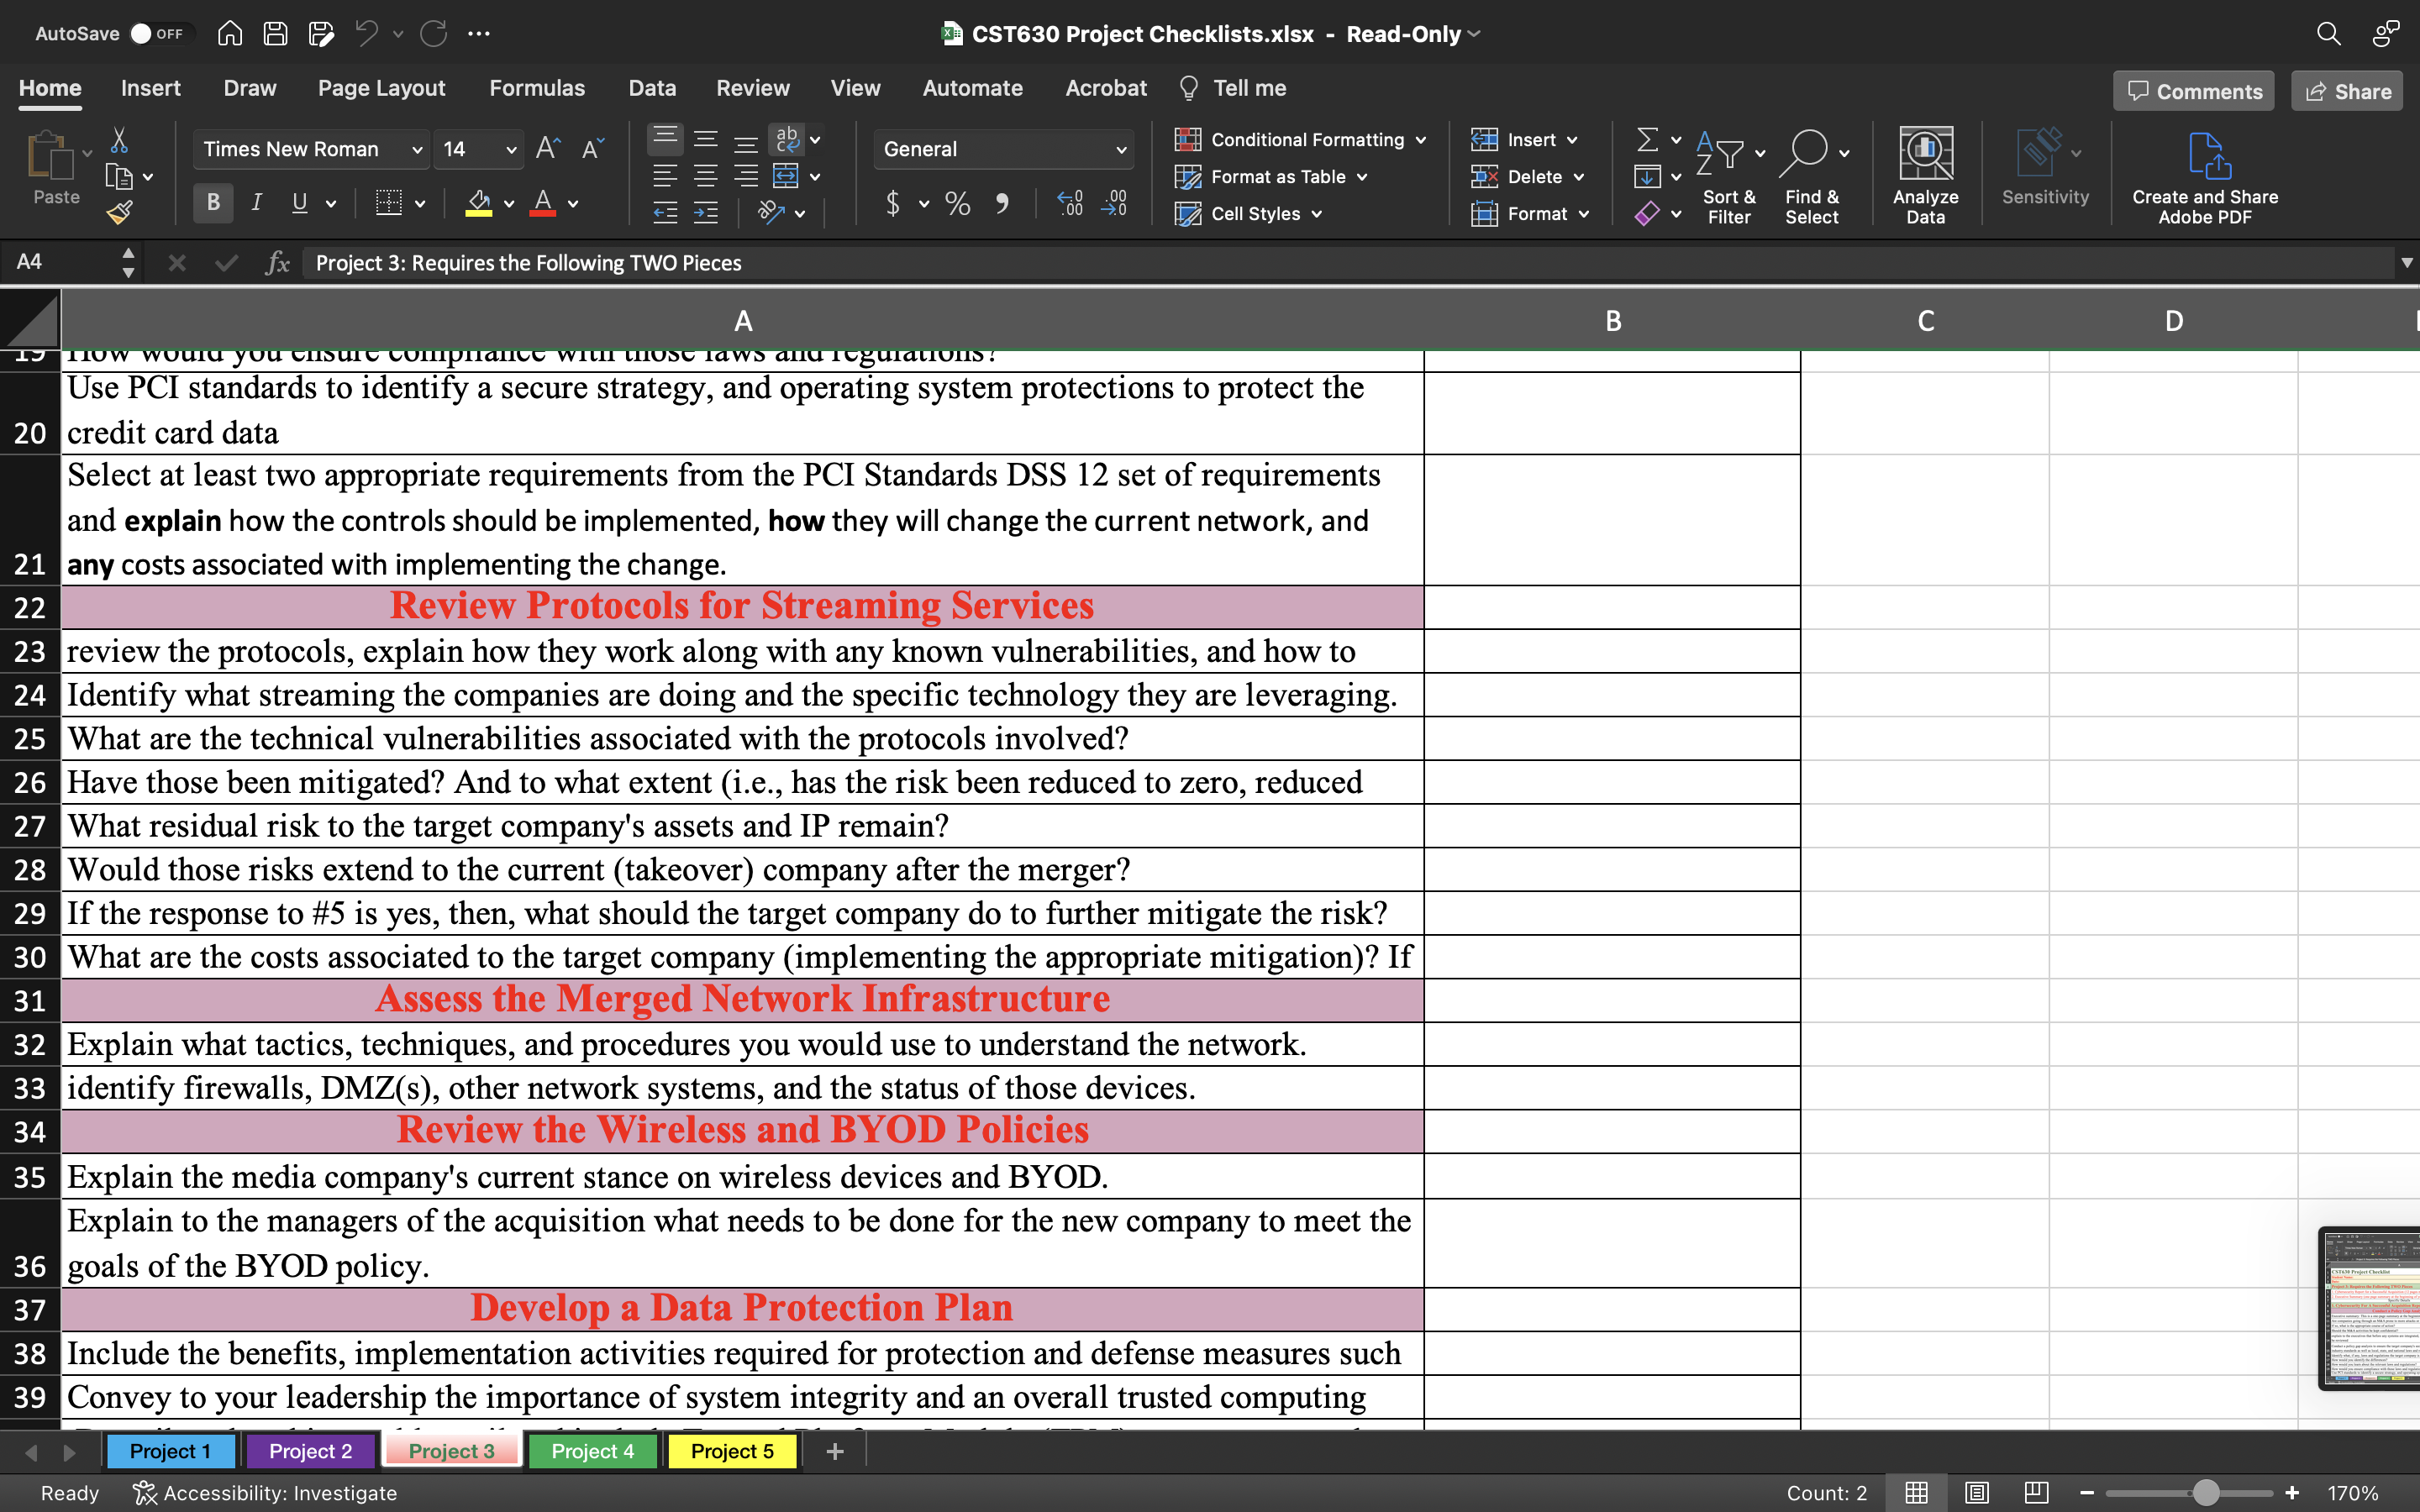Apply the red font color
The width and height of the screenshot is (2420, 1512).
point(543,203)
